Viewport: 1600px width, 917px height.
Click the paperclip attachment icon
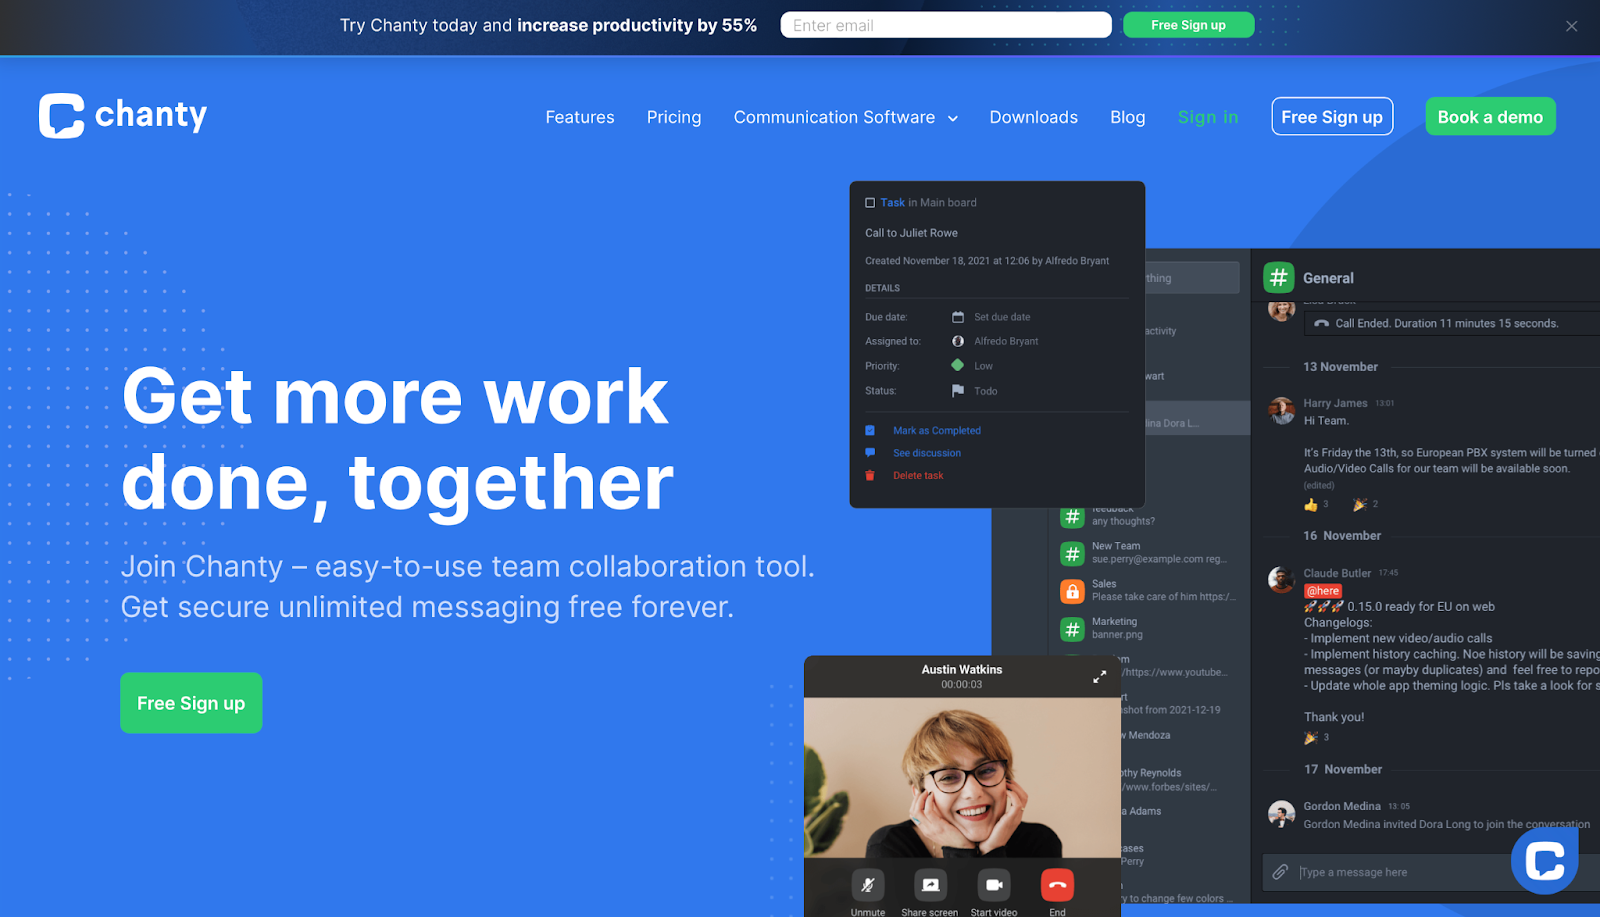[x=1280, y=872]
